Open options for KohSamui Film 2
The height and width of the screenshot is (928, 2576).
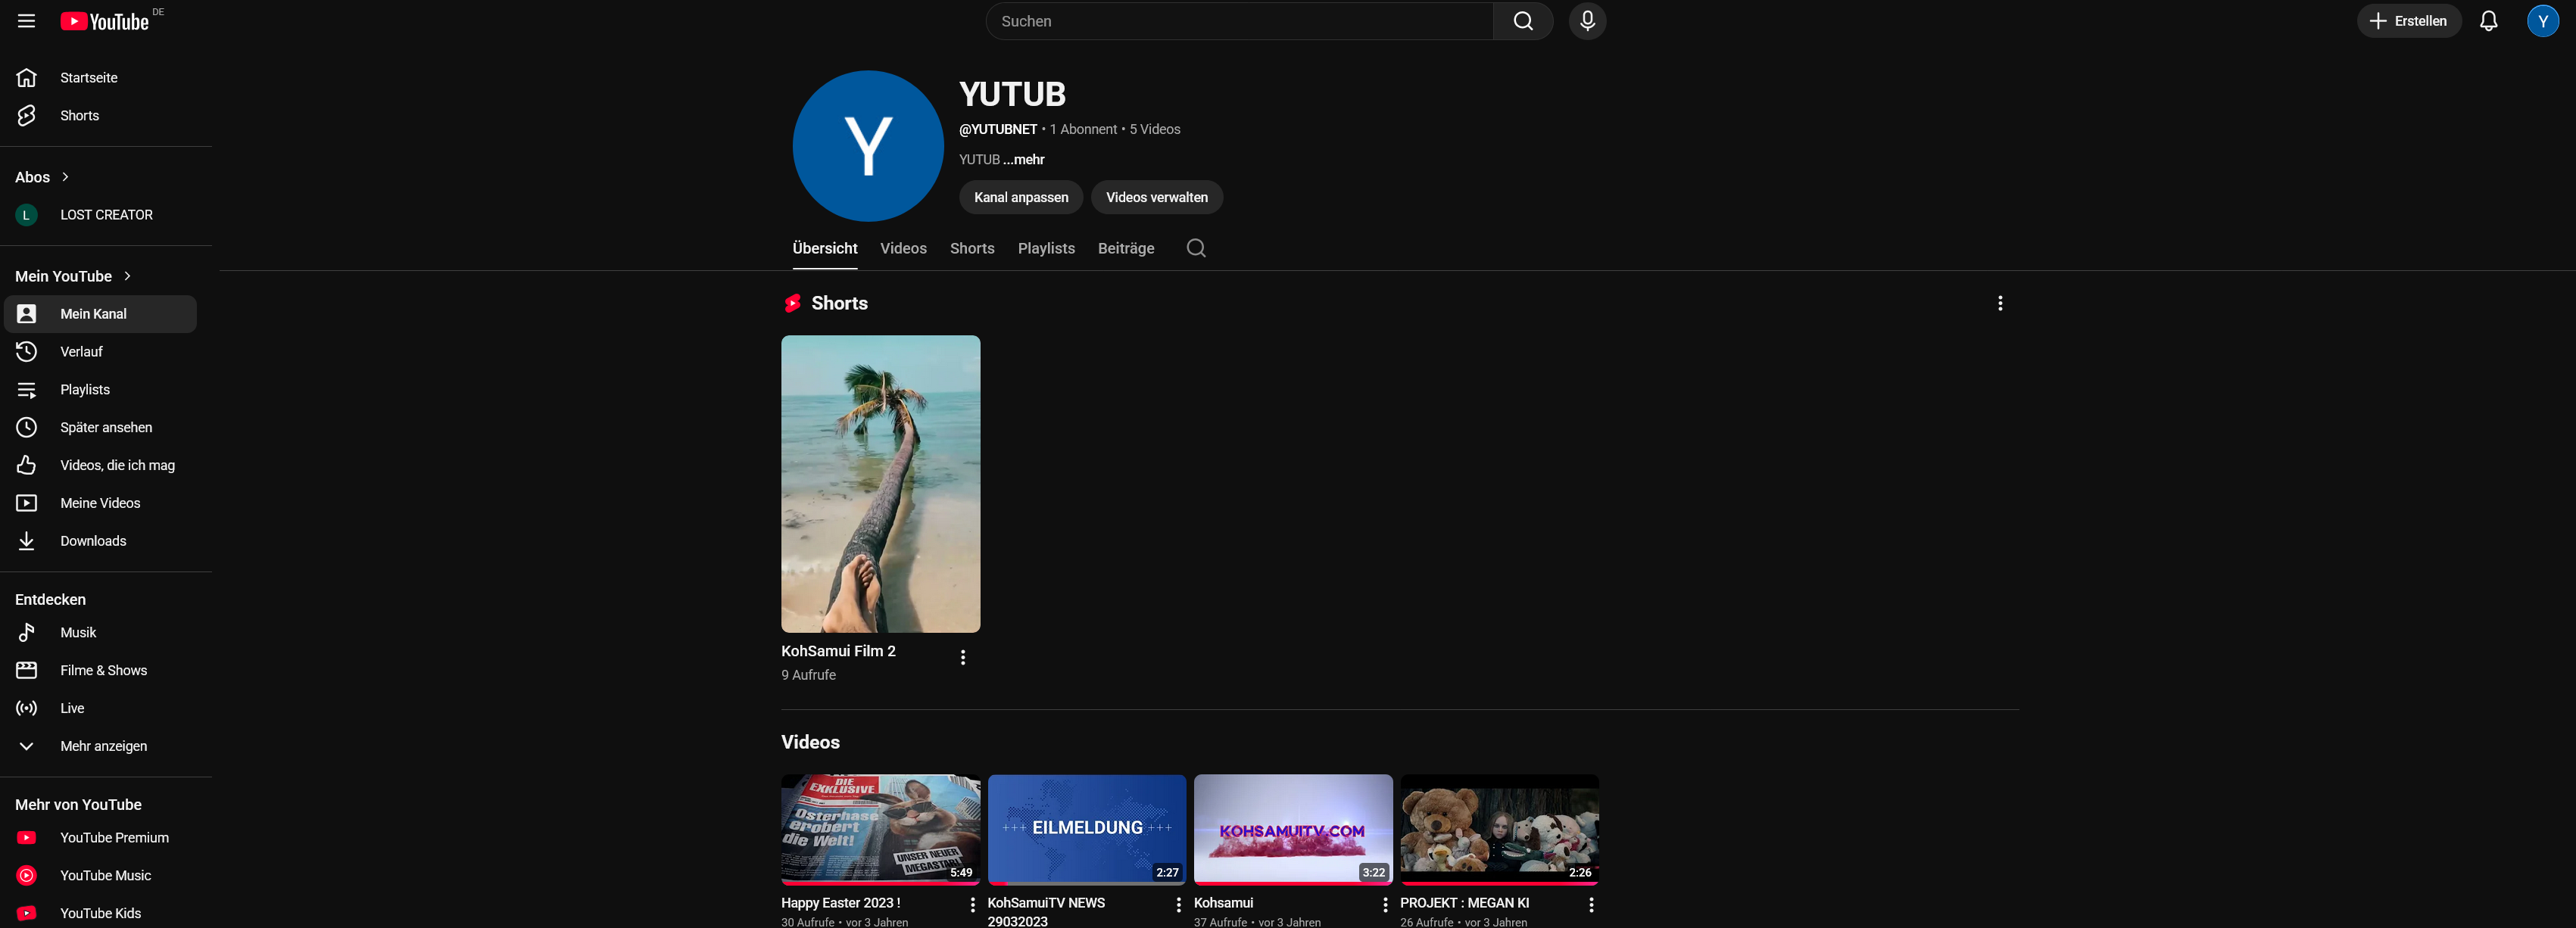pos(963,658)
